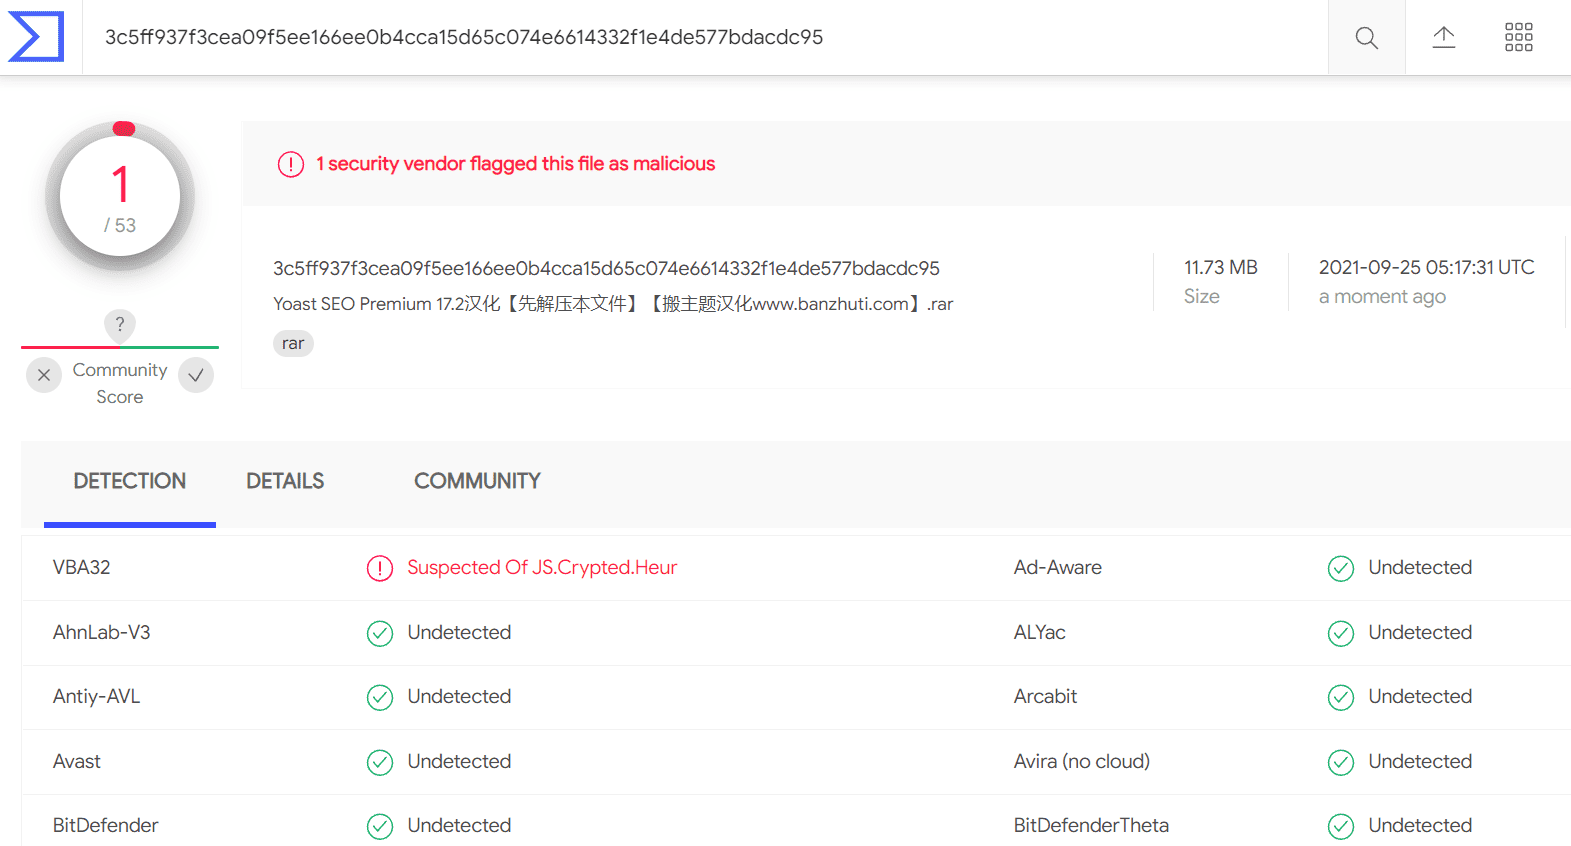Click the community score question mark icon
This screenshot has height=846, width=1571.
tap(120, 324)
